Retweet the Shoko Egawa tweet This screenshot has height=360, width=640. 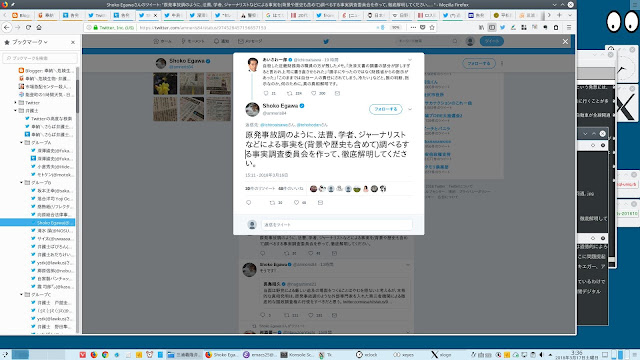272,202
